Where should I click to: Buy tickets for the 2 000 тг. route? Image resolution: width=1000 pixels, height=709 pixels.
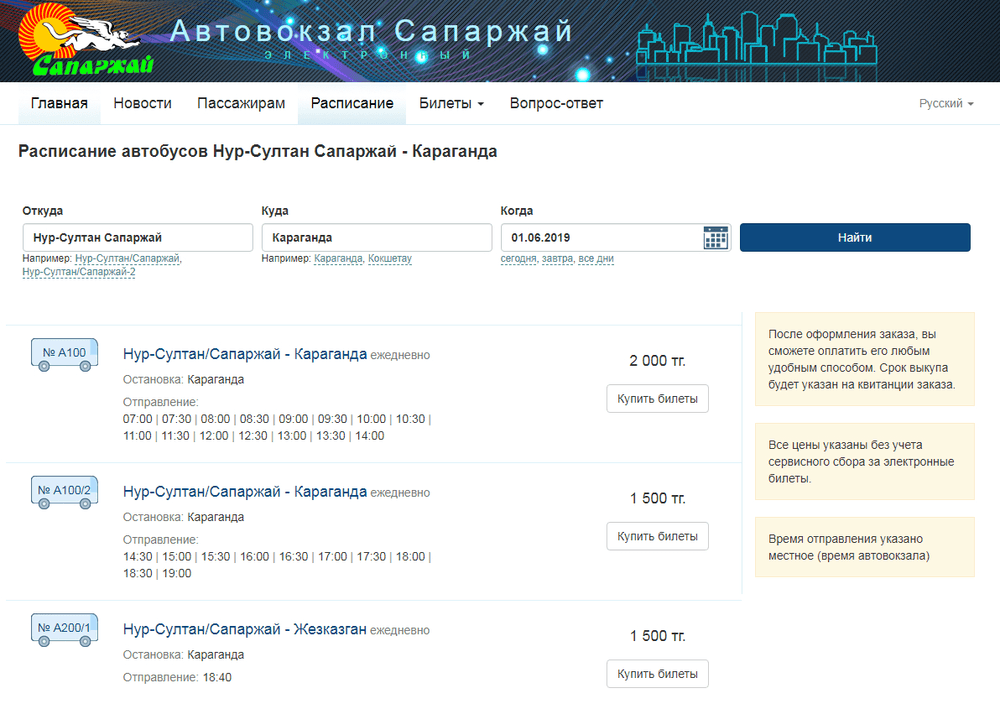click(658, 398)
